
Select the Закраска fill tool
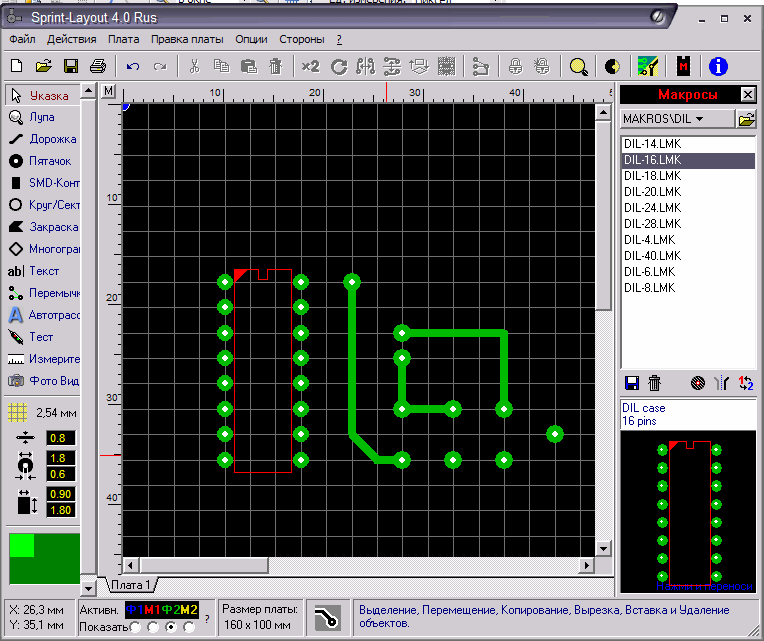(x=42, y=227)
